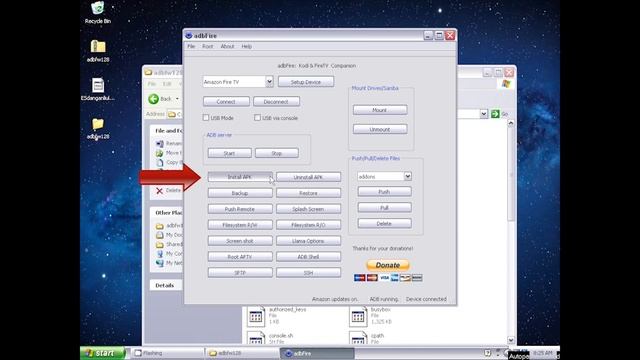This screenshot has width=640, height=360.
Task: Open the Explorer address bar dropdown
Action: (x=484, y=114)
